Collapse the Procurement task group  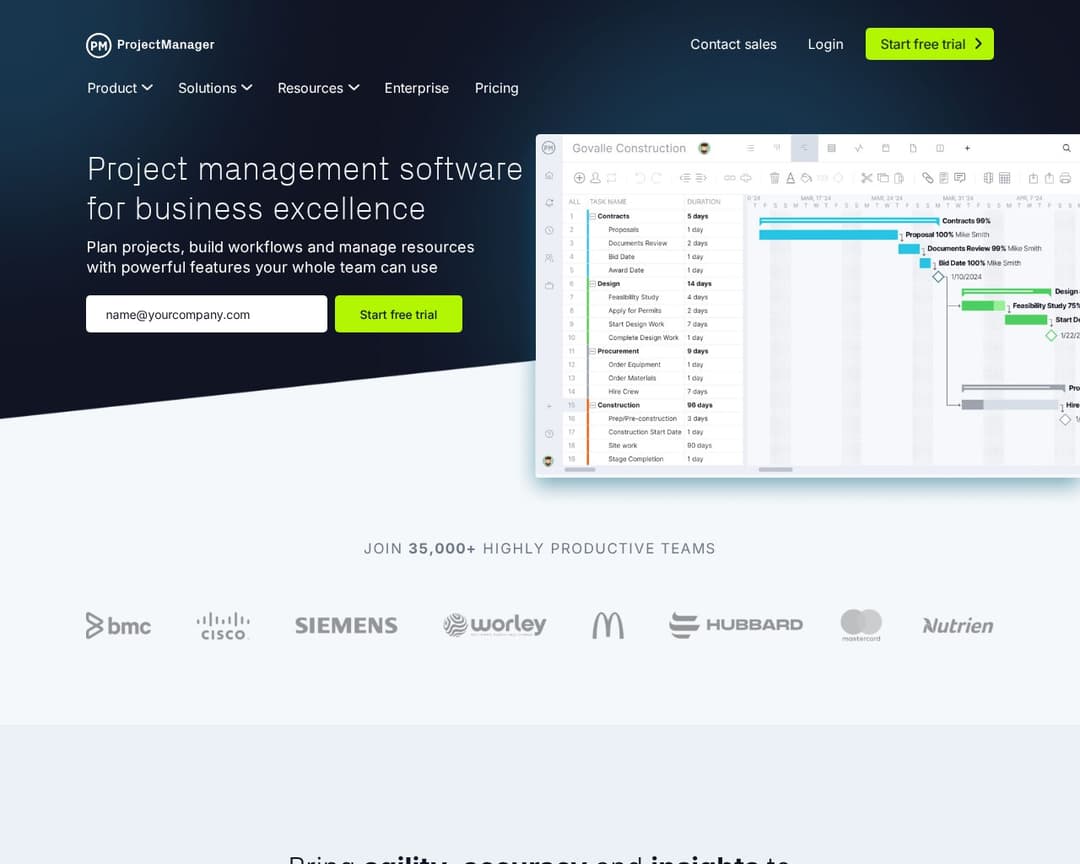592,351
